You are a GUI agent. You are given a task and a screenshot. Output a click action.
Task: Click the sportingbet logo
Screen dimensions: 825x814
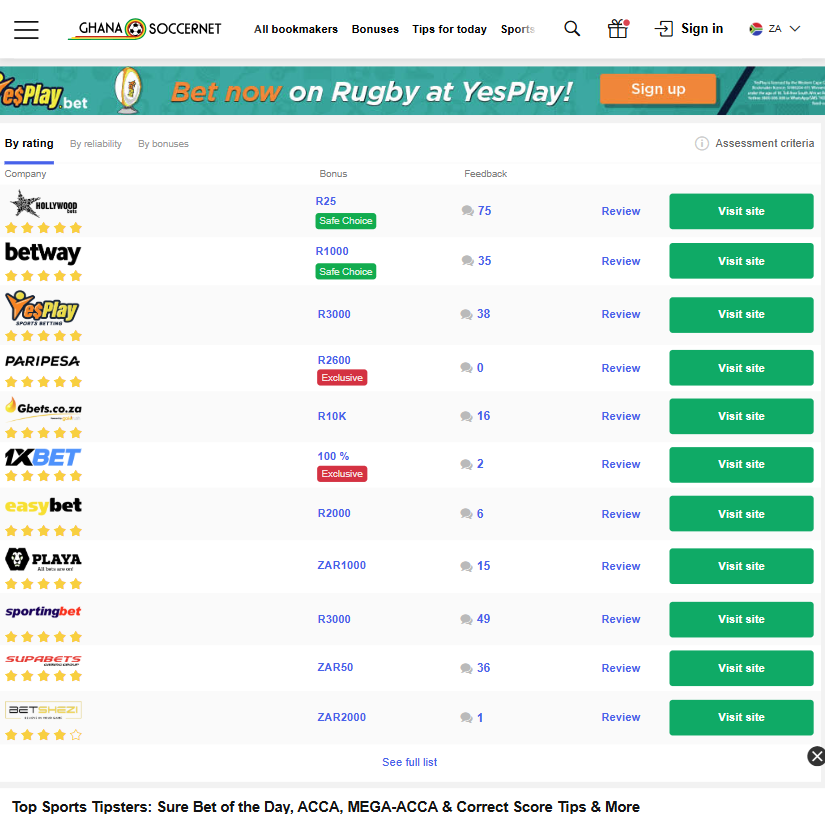(x=43, y=611)
